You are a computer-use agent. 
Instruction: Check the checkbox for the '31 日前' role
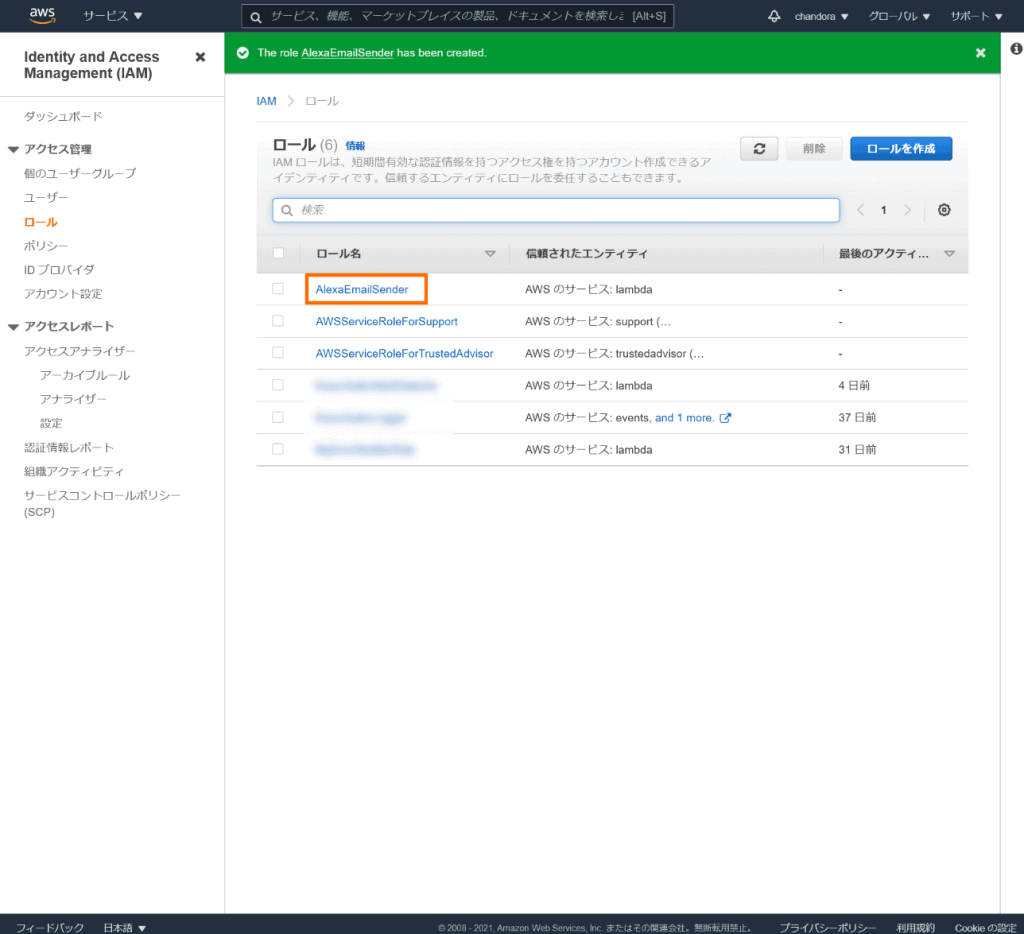[278, 449]
